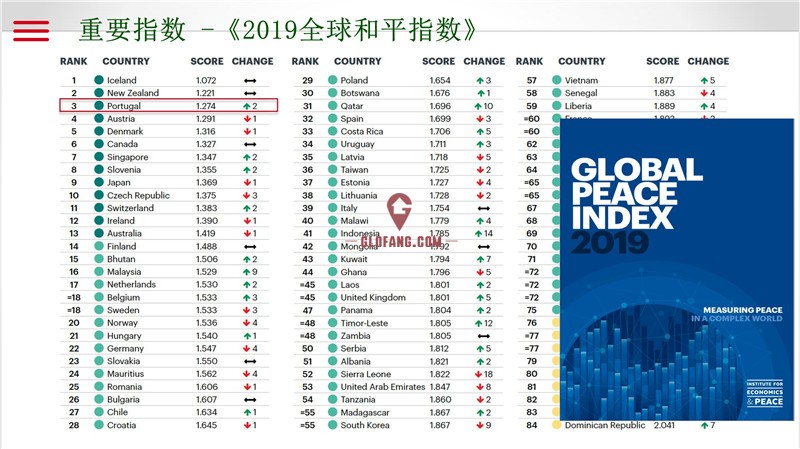The image size is (800, 449).
Task: Click the red down arrow in Sweden row
Action: (247, 310)
